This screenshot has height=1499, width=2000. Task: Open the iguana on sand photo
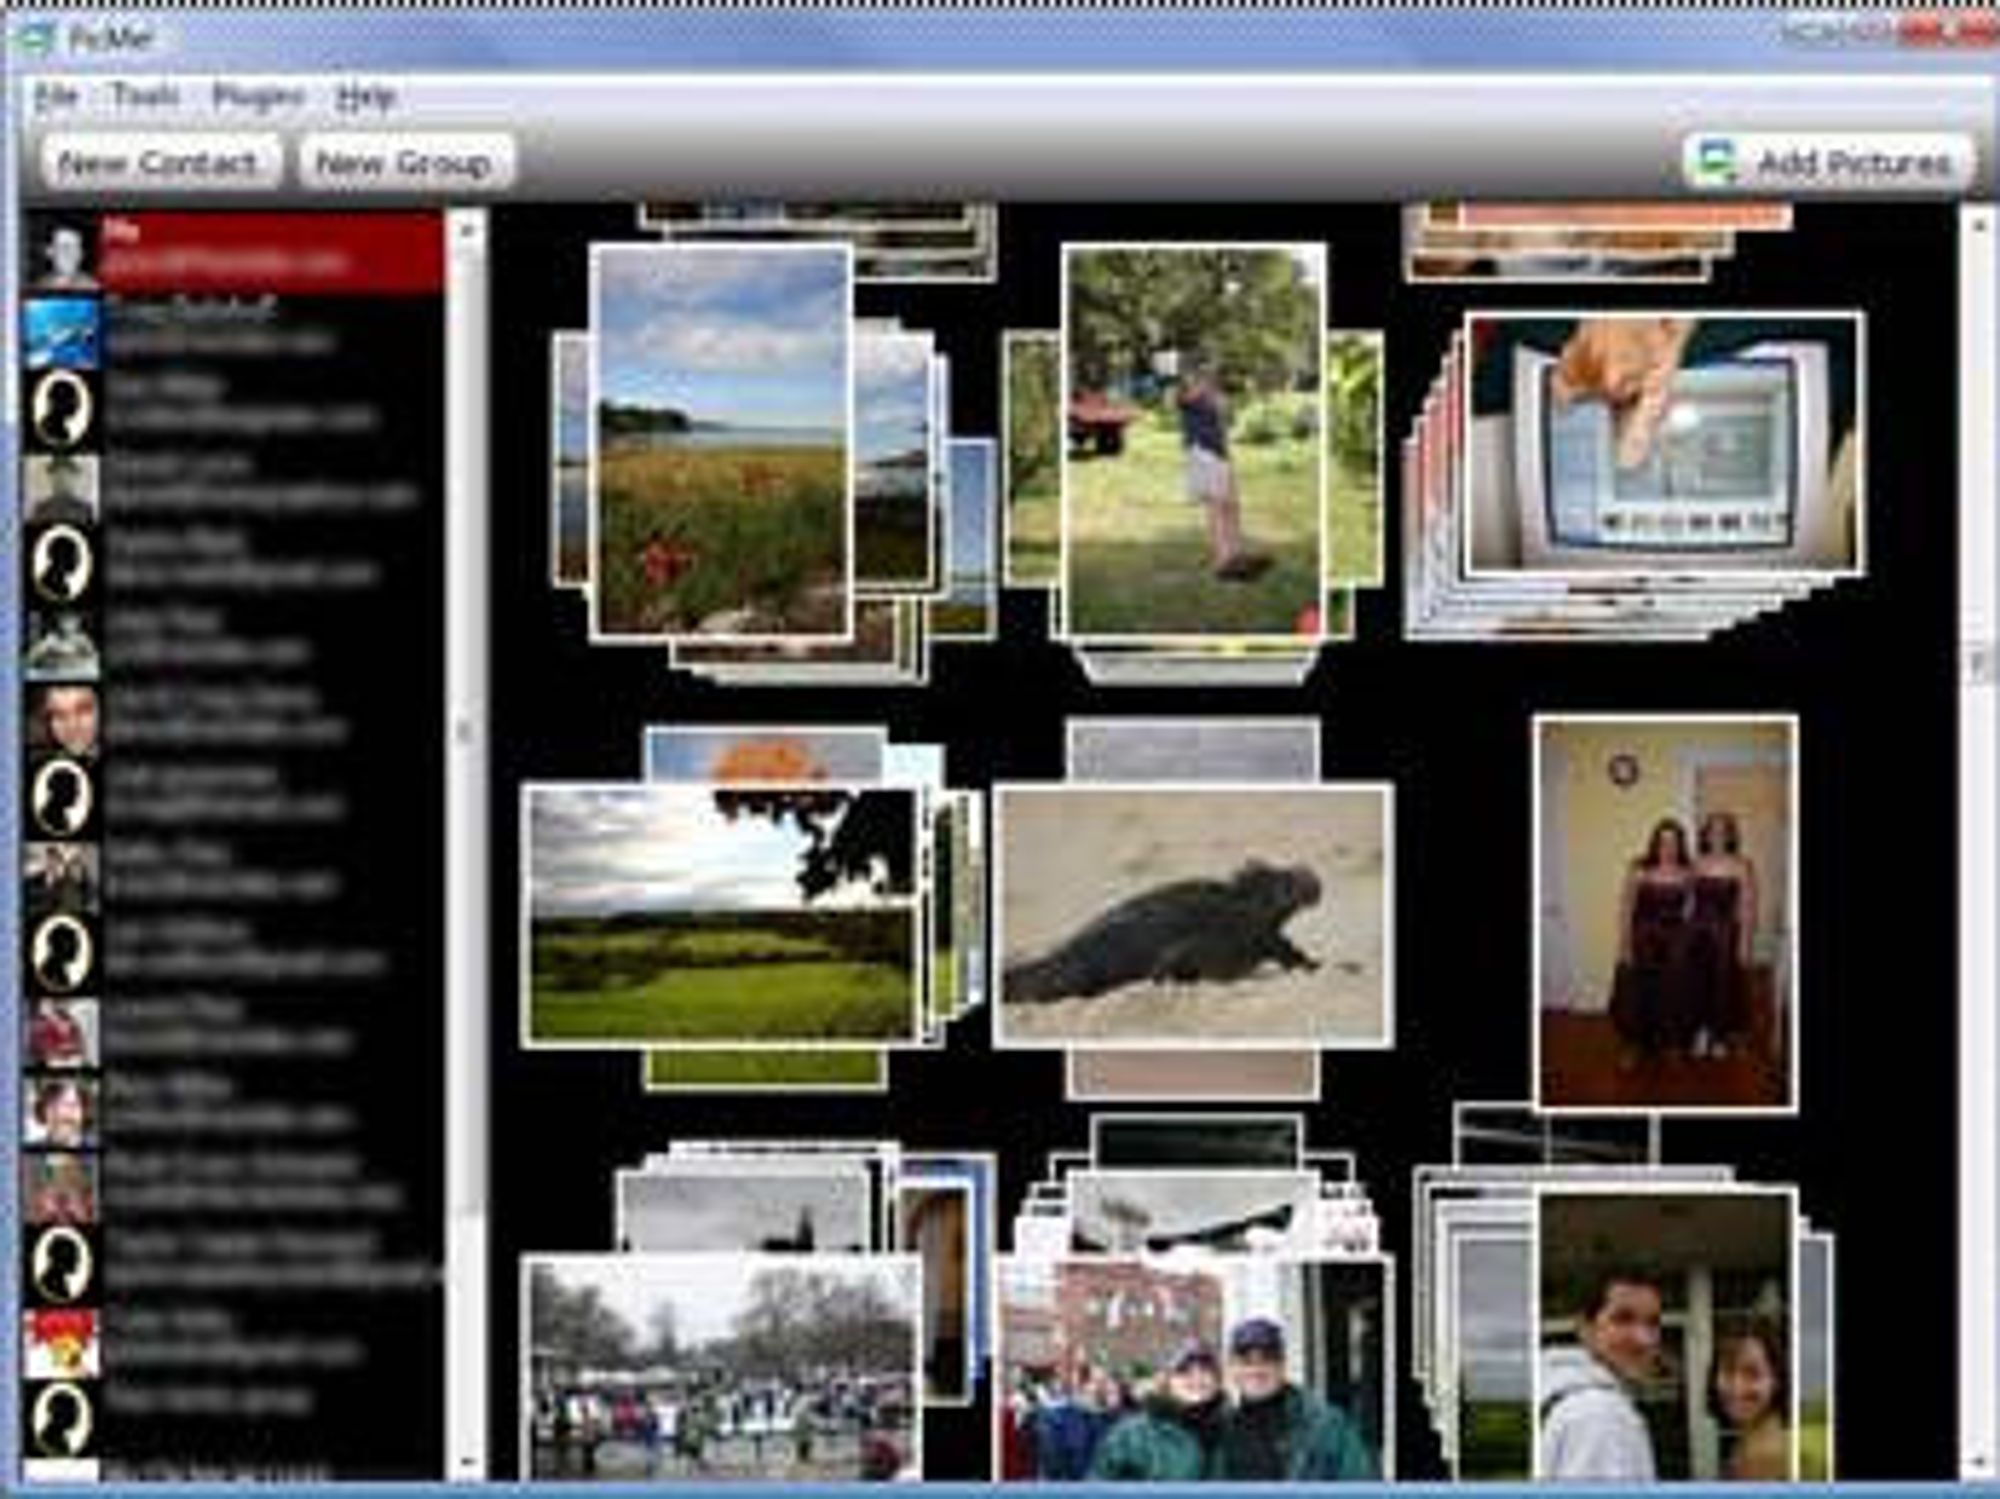pyautogui.click(x=1193, y=915)
